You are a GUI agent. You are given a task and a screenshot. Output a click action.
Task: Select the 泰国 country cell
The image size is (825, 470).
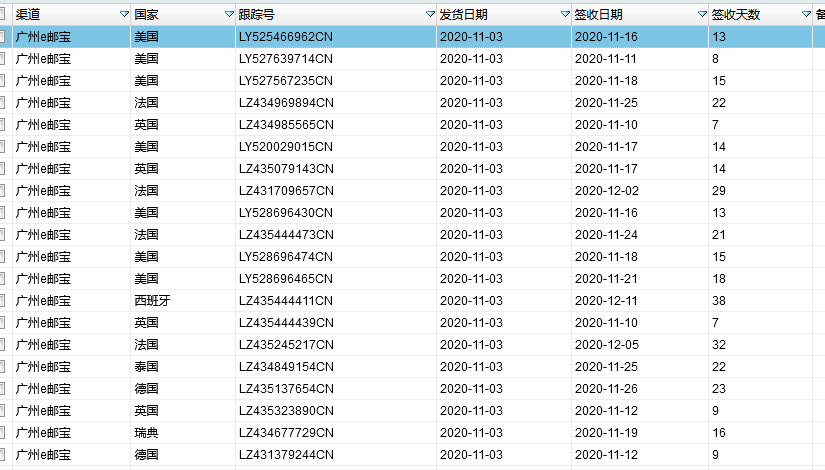click(146, 366)
